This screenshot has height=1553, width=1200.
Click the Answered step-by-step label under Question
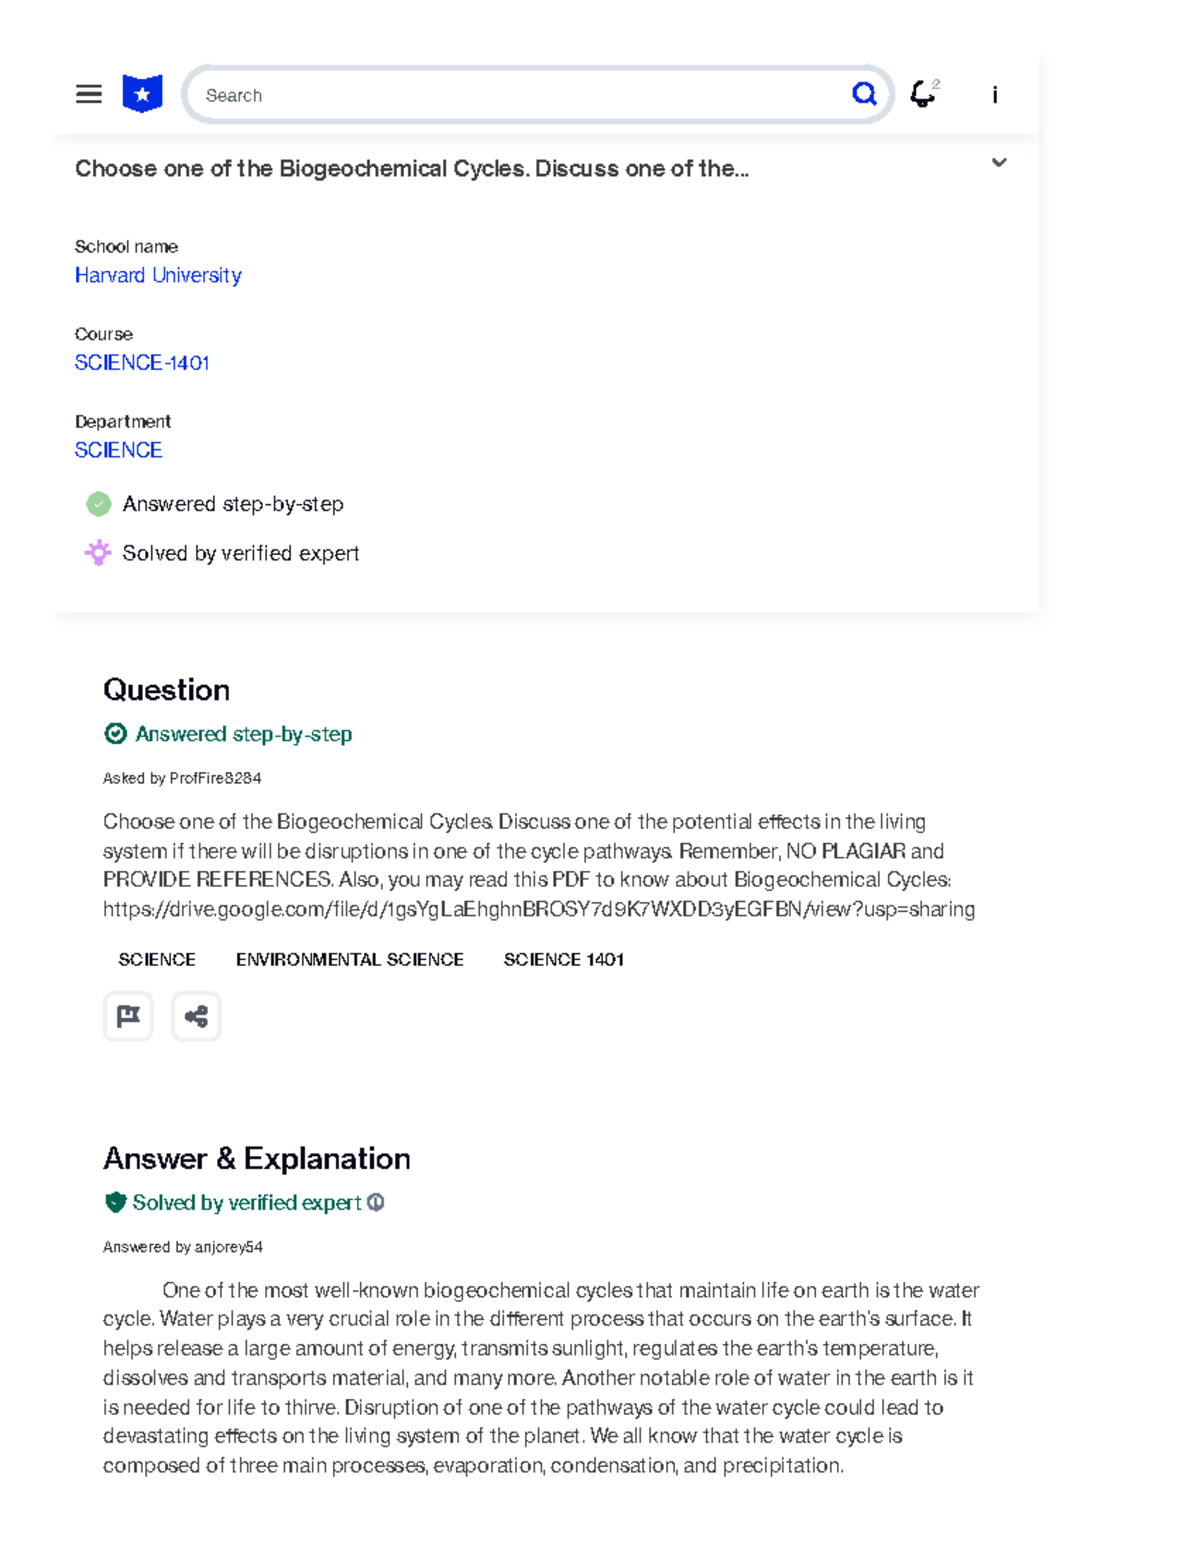[243, 734]
